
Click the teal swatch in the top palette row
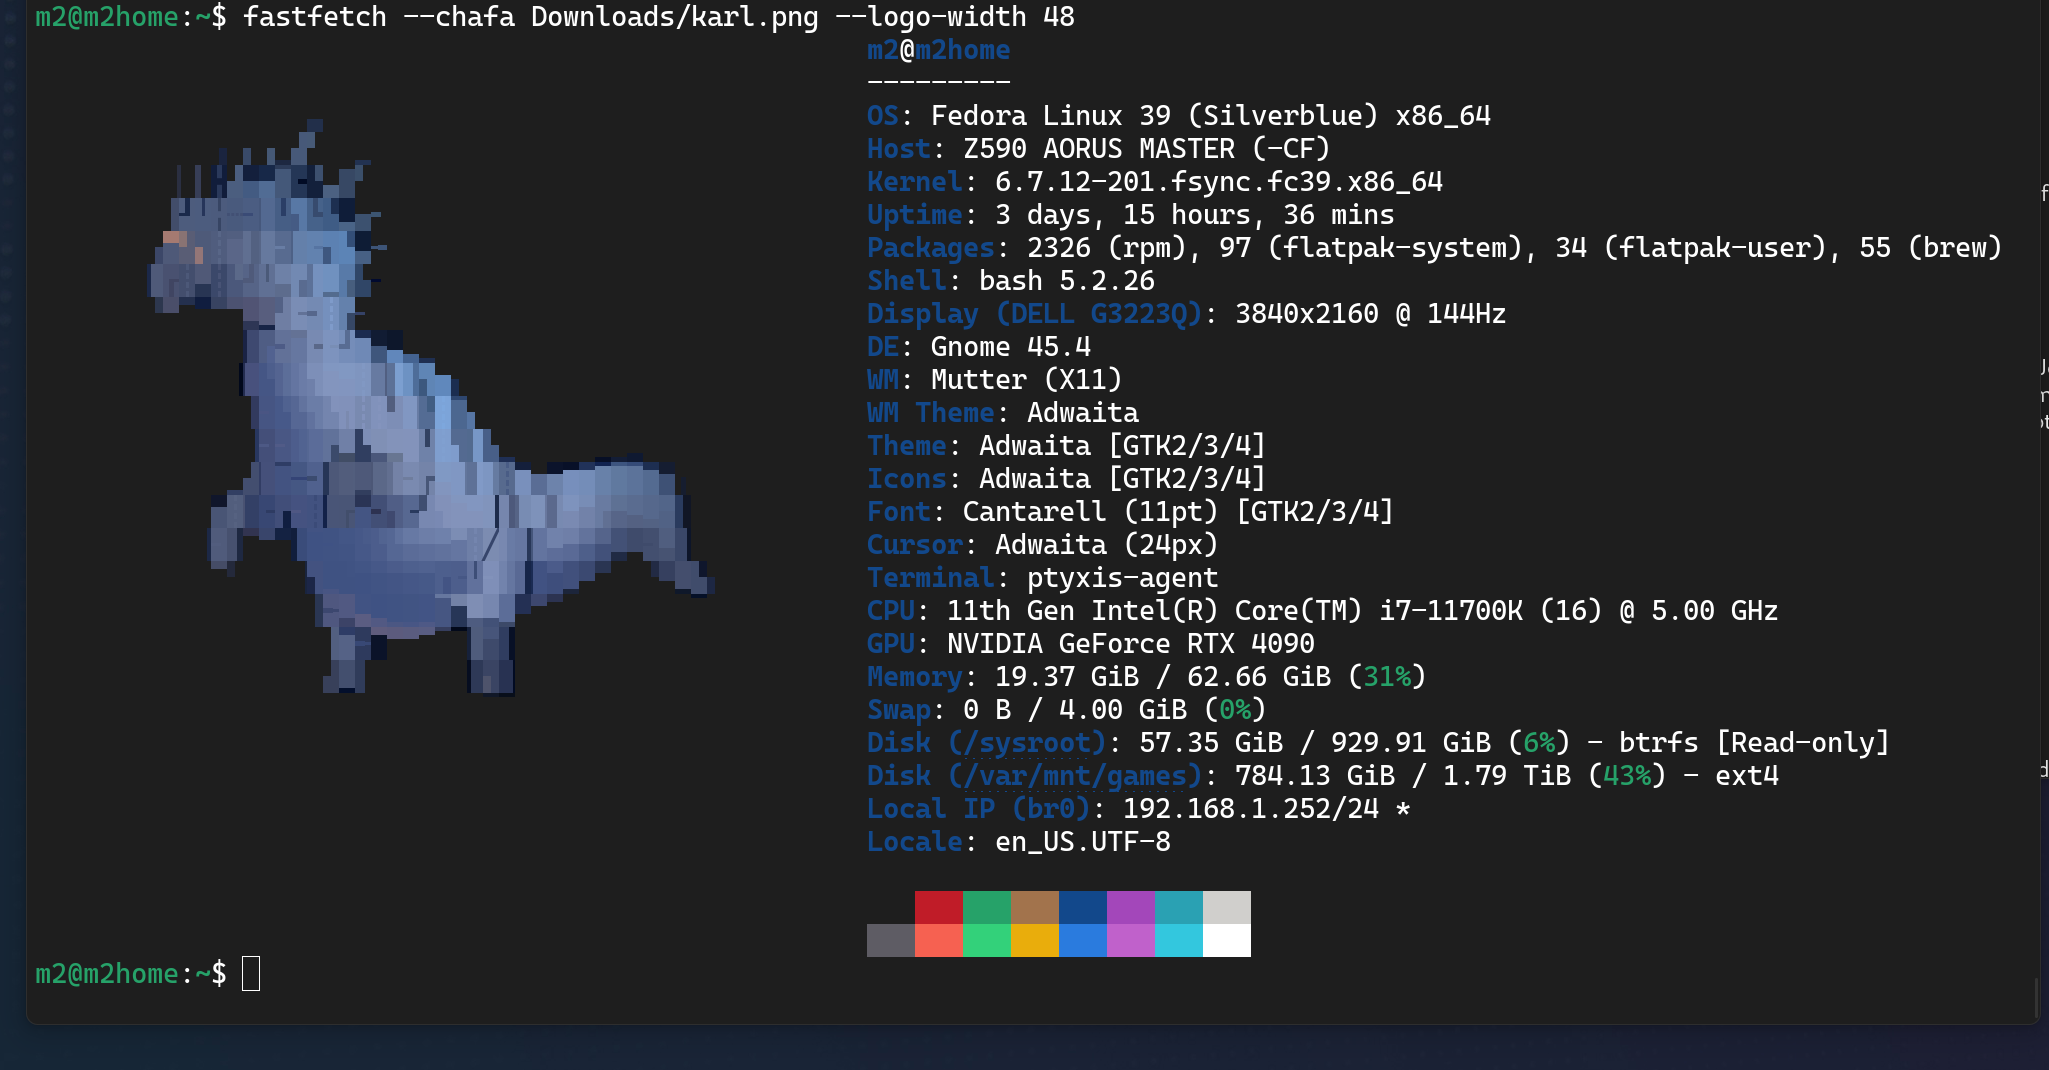tap(1179, 907)
